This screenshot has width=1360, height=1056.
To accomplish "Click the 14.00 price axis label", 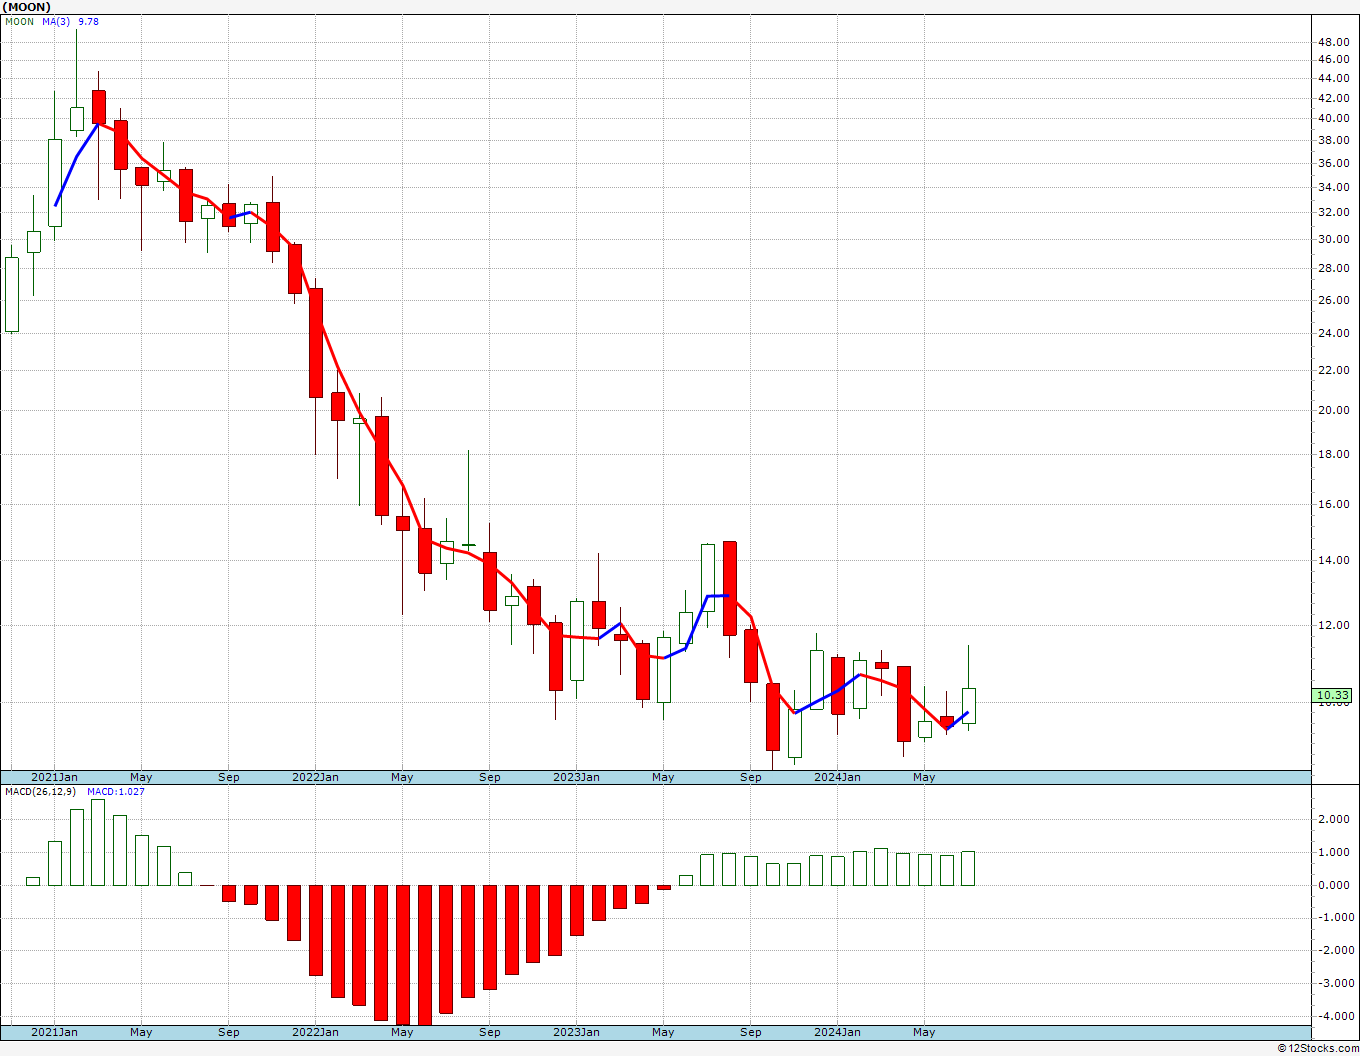I will (1333, 560).
